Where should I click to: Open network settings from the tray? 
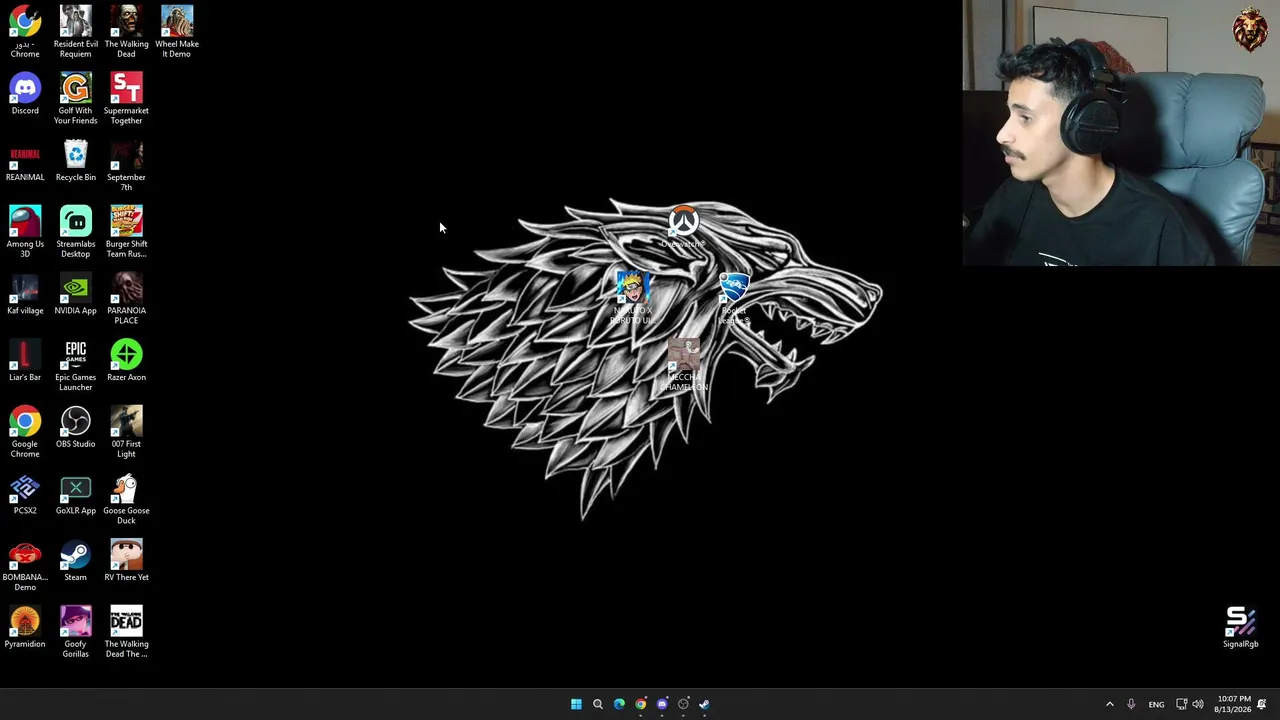pyautogui.click(x=1181, y=704)
